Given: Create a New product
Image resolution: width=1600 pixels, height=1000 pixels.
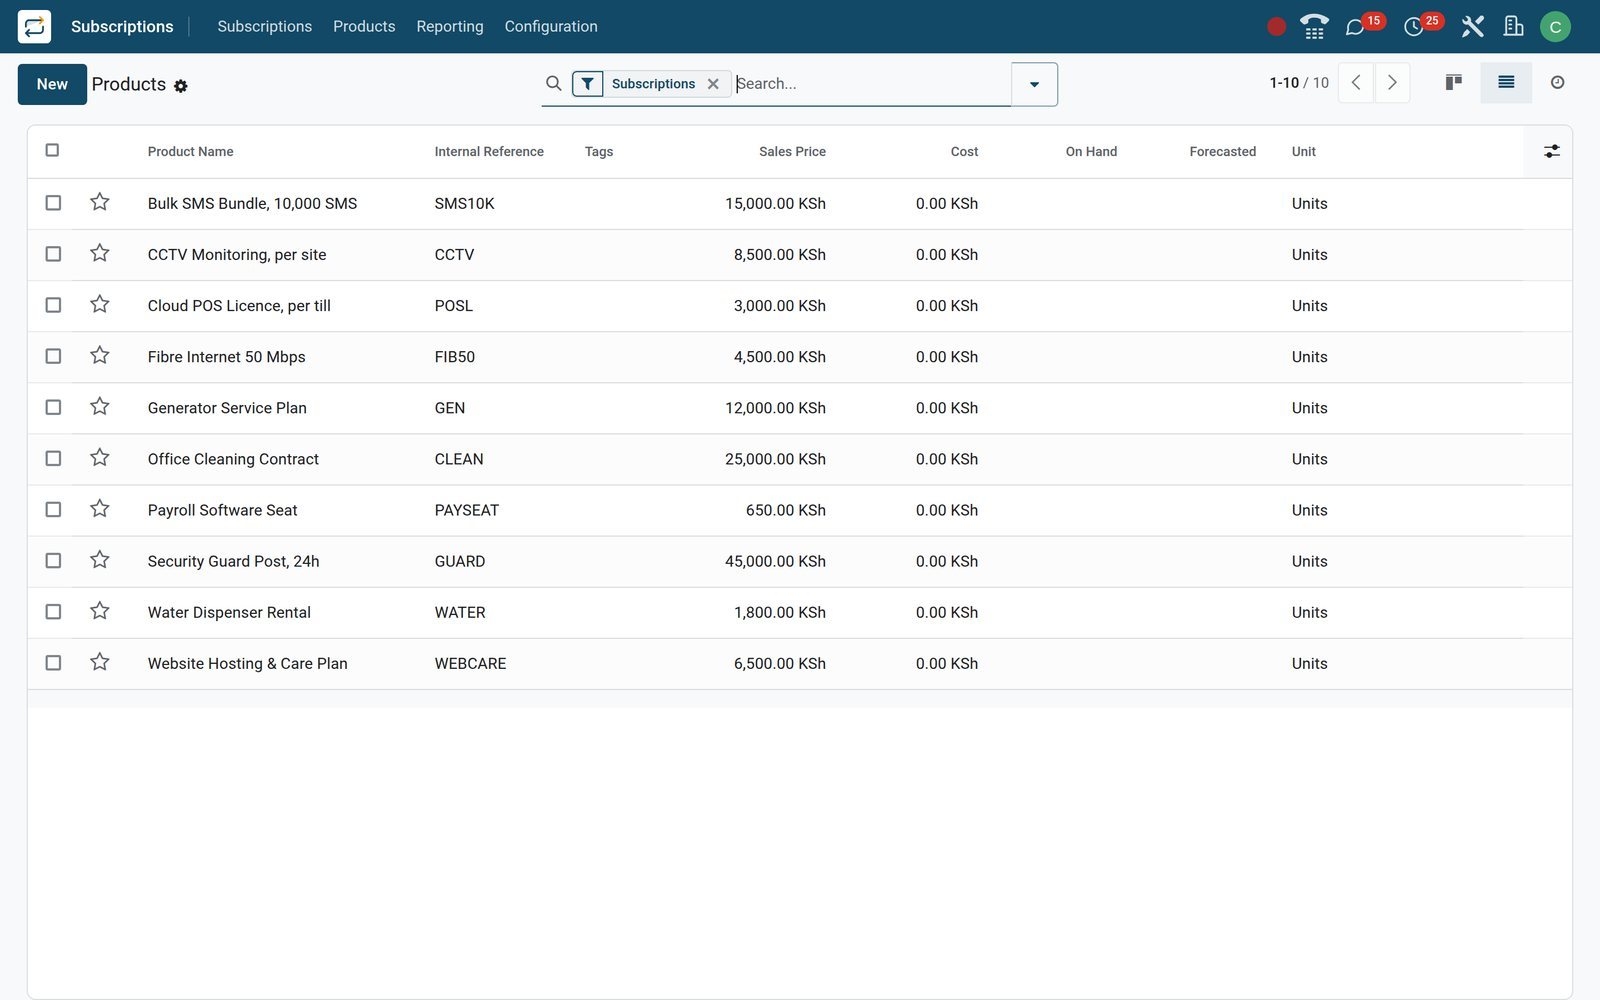Looking at the screenshot, I should coord(52,84).
